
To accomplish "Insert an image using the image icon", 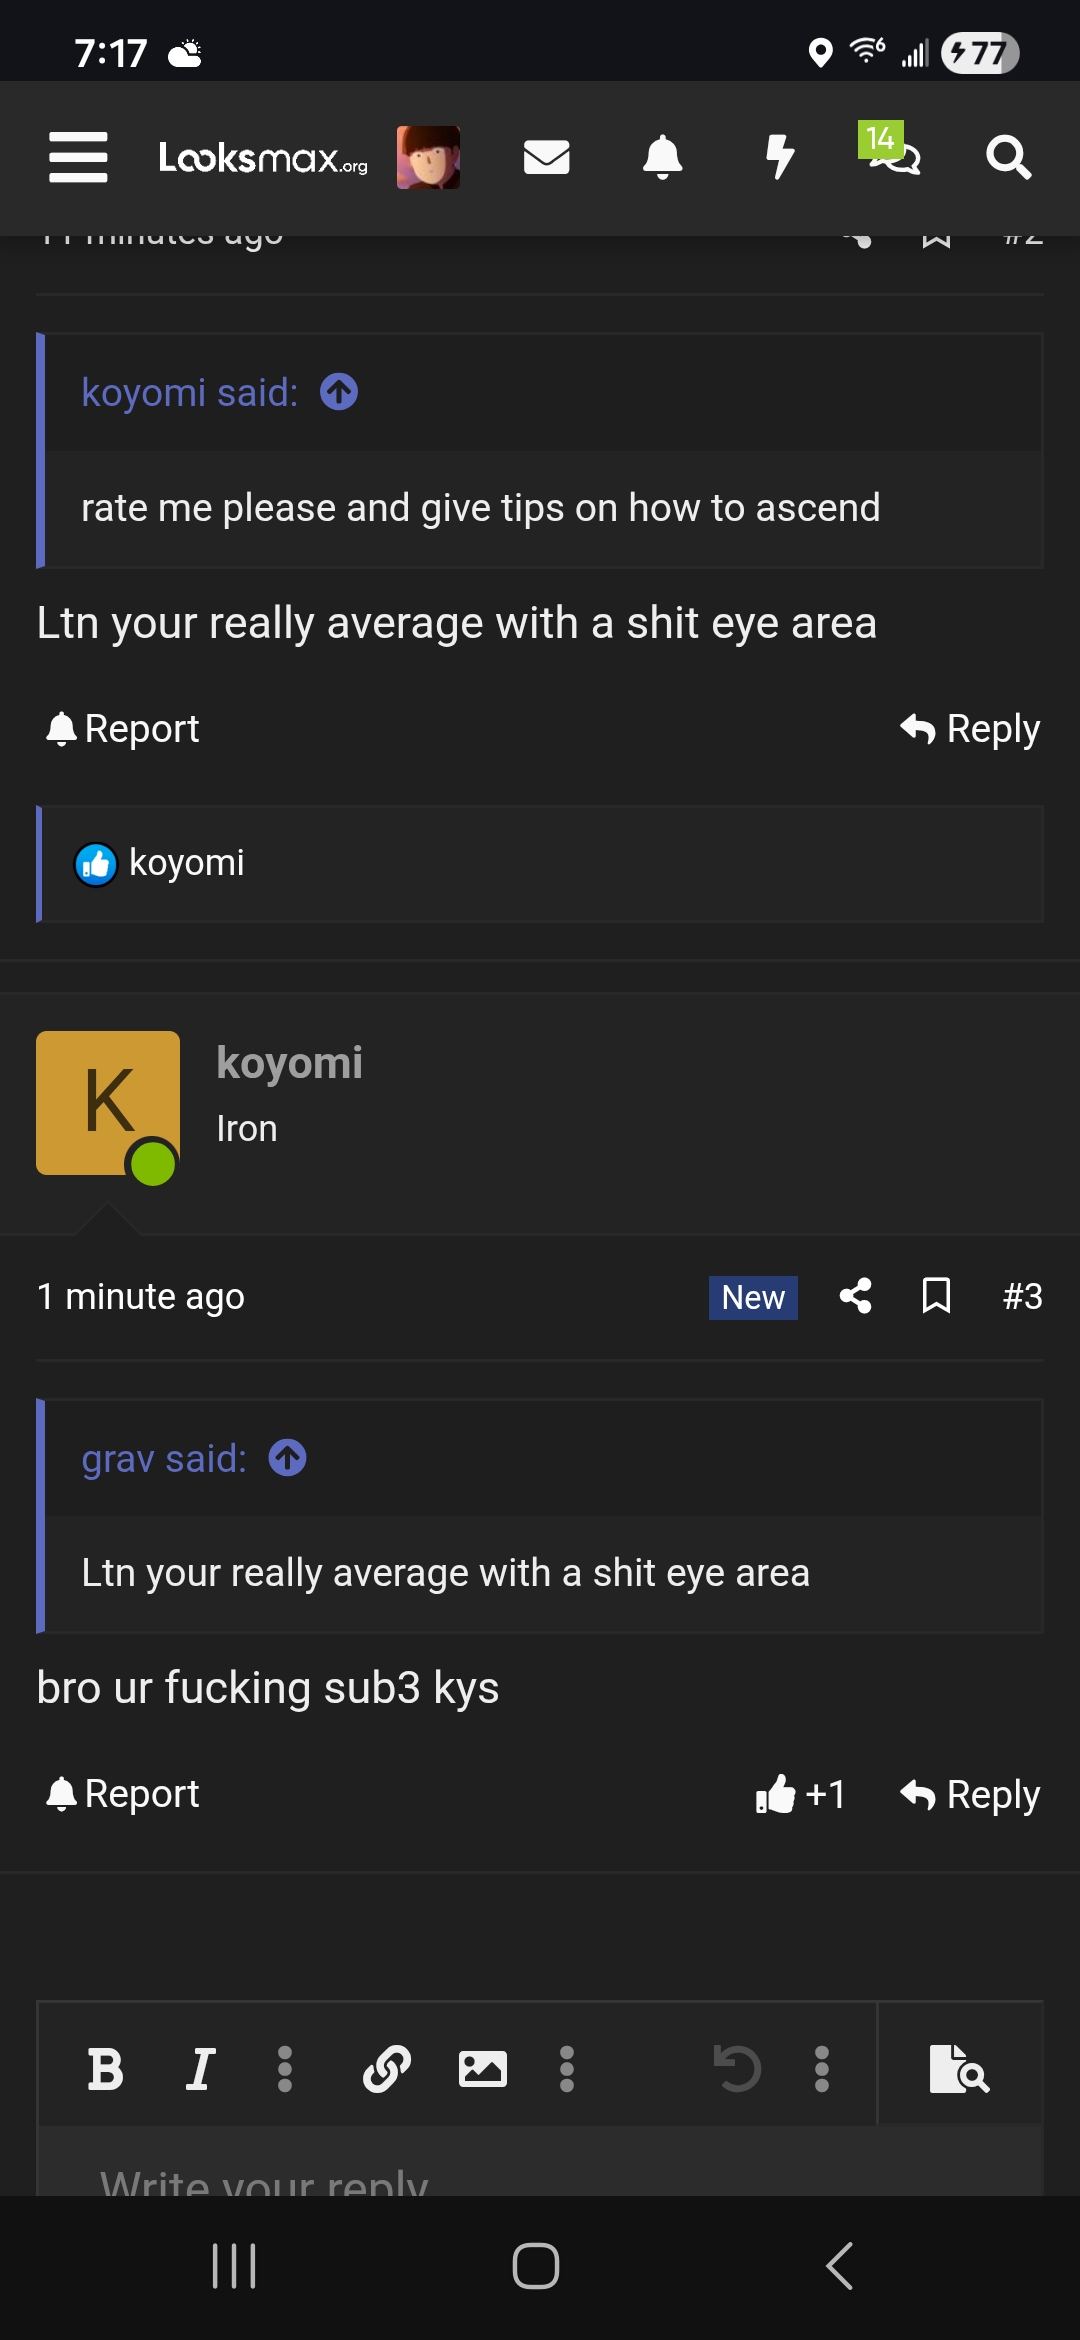I will [x=482, y=2069].
